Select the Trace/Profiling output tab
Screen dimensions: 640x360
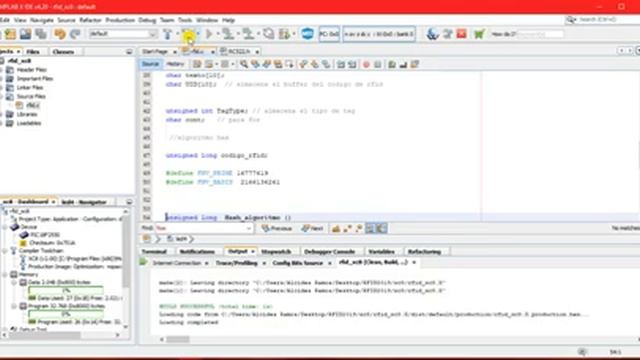[x=237, y=263]
